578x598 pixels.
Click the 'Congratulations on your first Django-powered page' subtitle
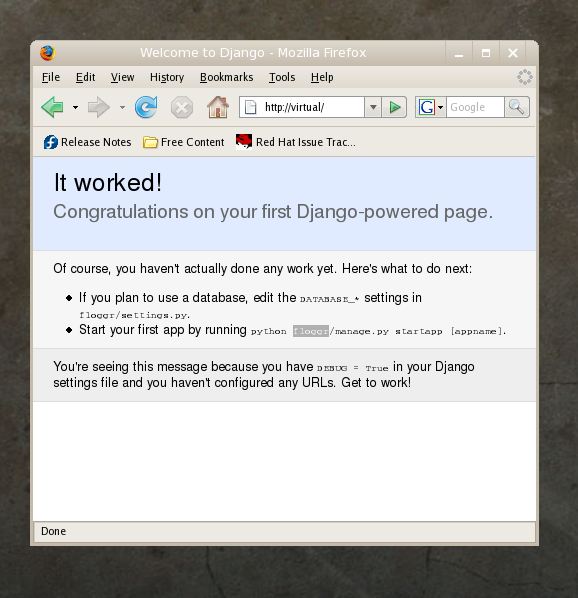pos(273,212)
